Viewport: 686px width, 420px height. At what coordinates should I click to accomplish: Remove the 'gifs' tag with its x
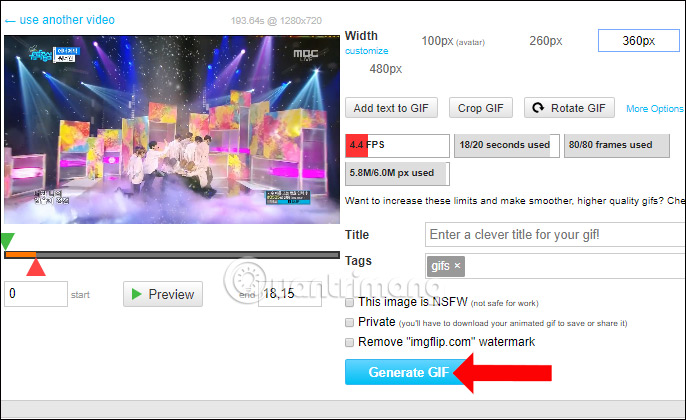tap(457, 265)
